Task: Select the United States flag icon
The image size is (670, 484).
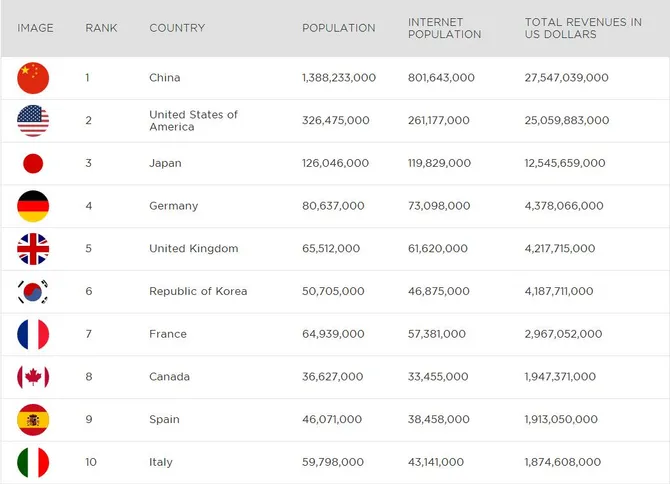Action: [x=33, y=120]
